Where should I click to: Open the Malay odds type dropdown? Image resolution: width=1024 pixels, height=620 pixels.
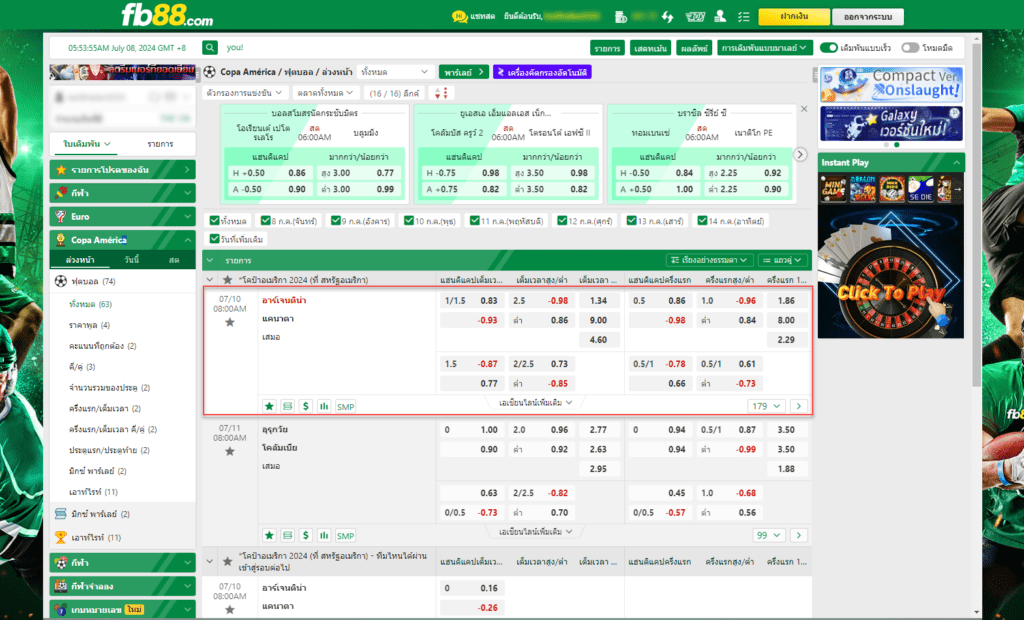coord(765,48)
